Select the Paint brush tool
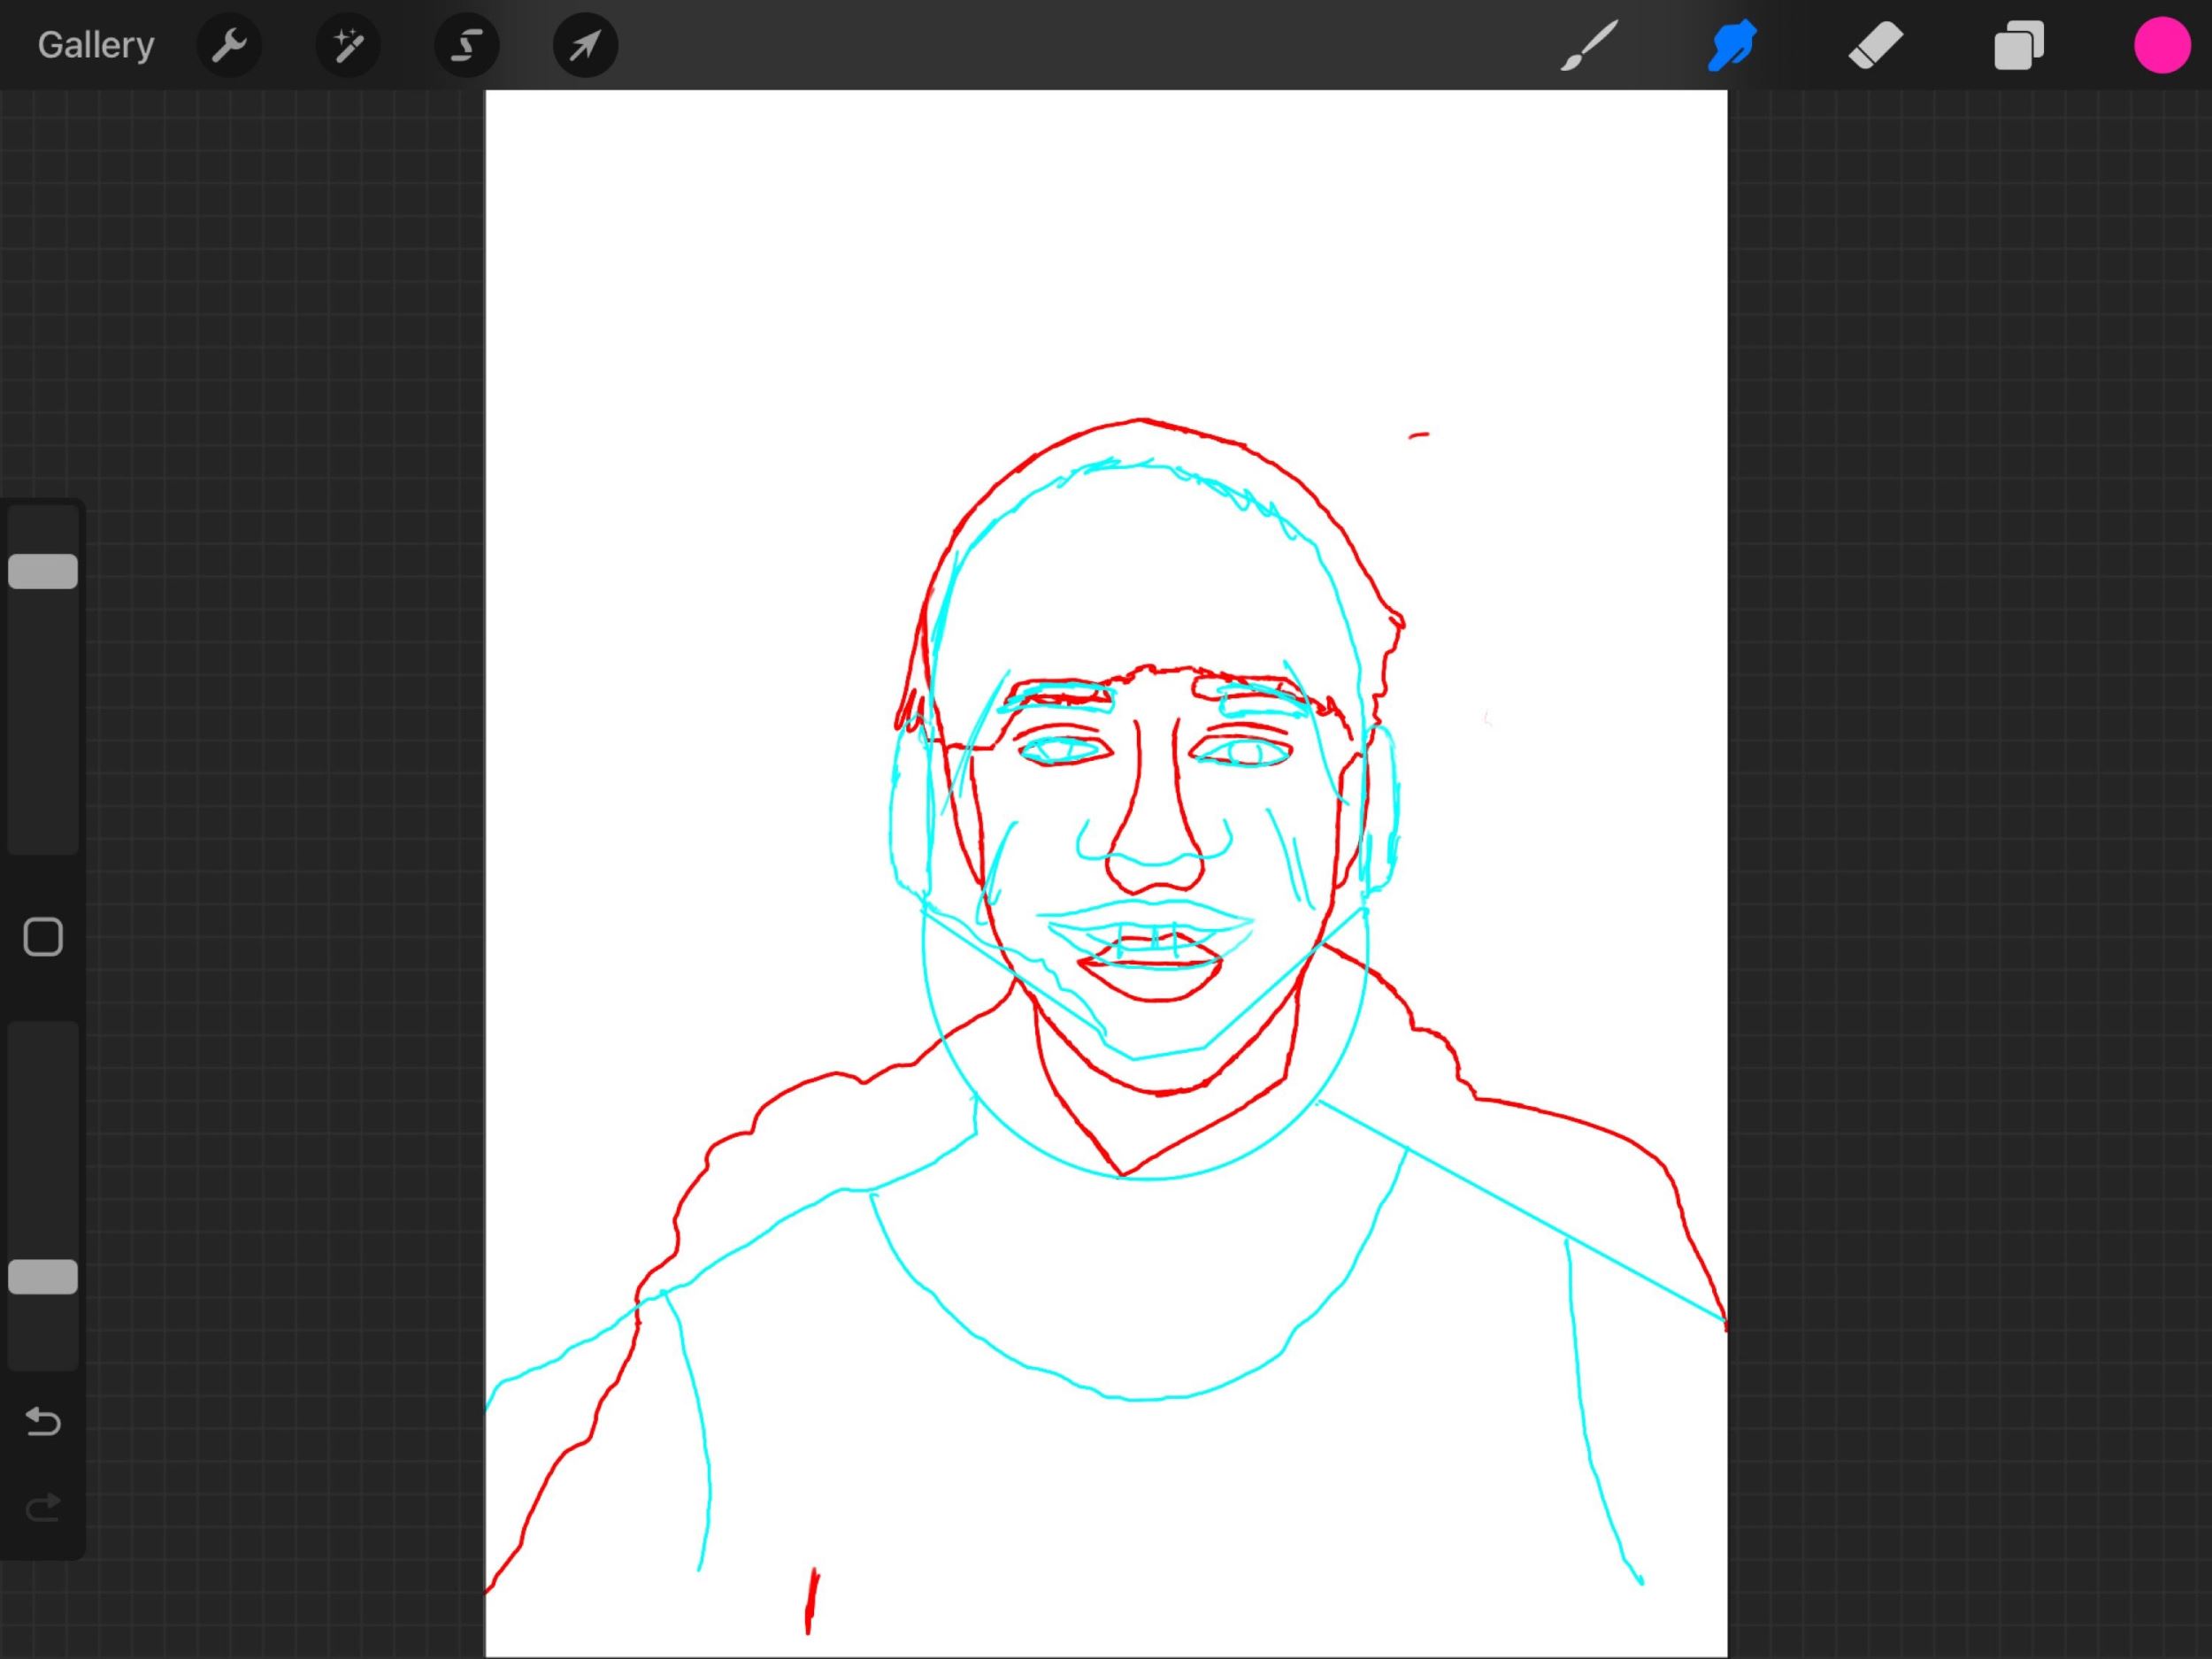Screen dimensions: 2212x1659 (1589, 45)
